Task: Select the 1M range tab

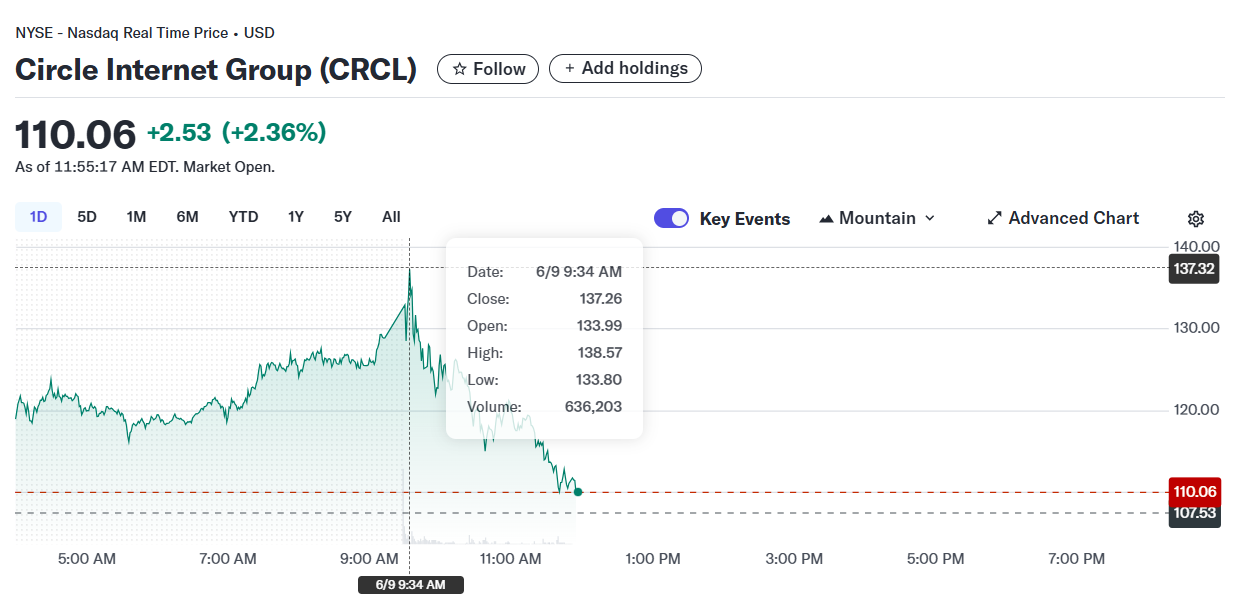Action: click(x=137, y=217)
